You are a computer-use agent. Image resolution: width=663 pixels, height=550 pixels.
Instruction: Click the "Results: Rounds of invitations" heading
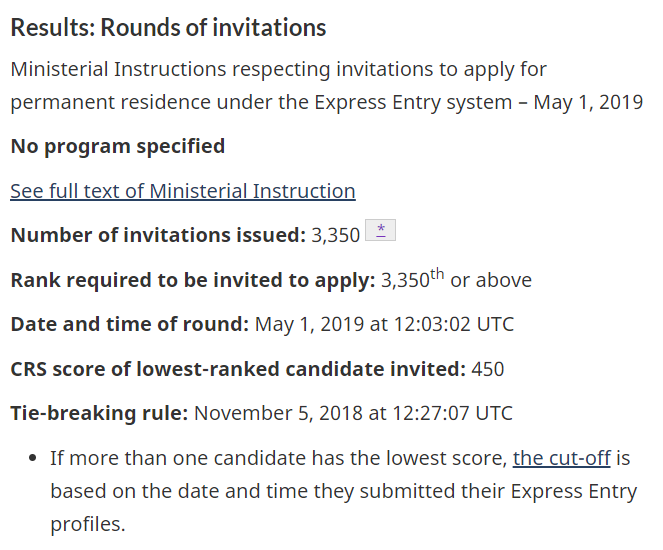pyautogui.click(x=168, y=27)
